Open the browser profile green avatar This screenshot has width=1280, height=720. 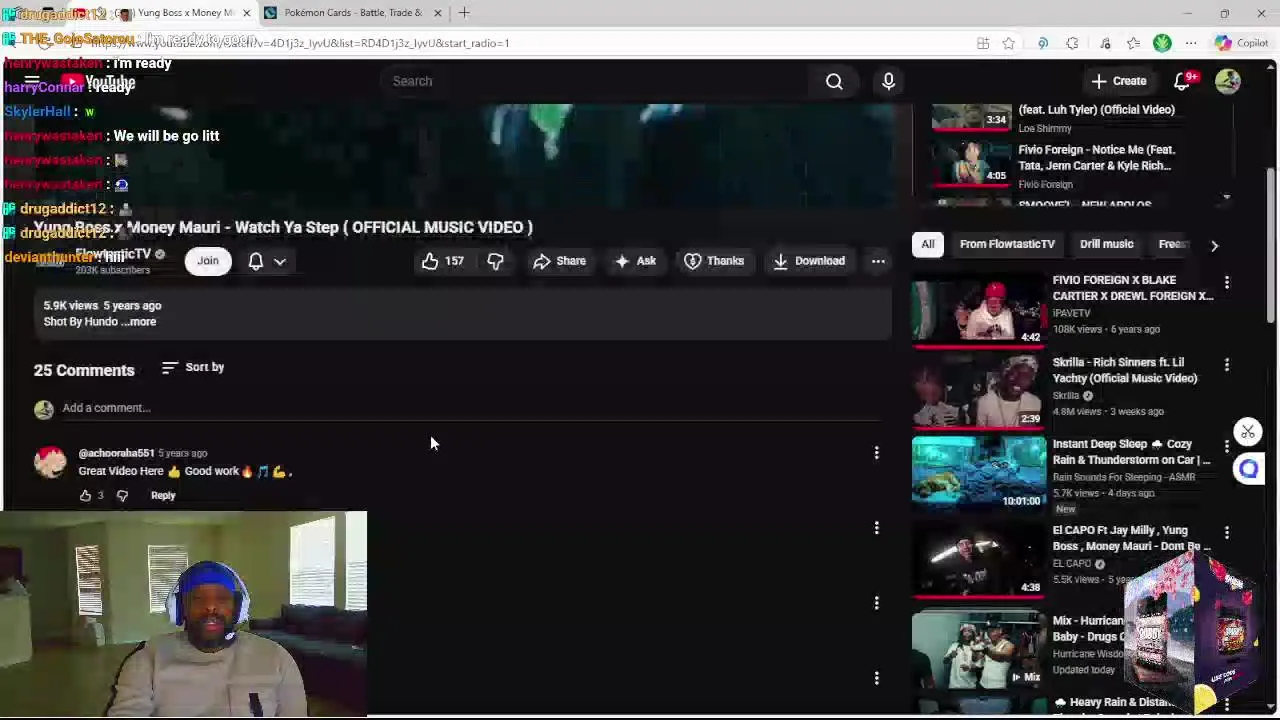1162,43
